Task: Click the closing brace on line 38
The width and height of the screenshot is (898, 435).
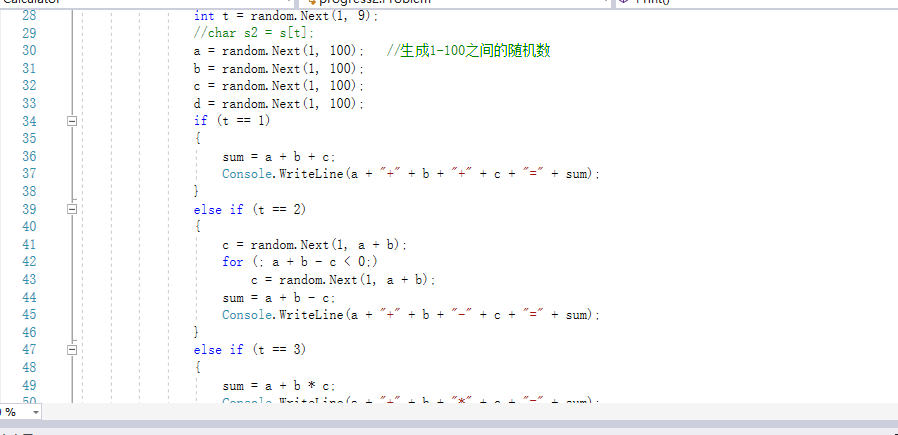Action: (x=197, y=191)
